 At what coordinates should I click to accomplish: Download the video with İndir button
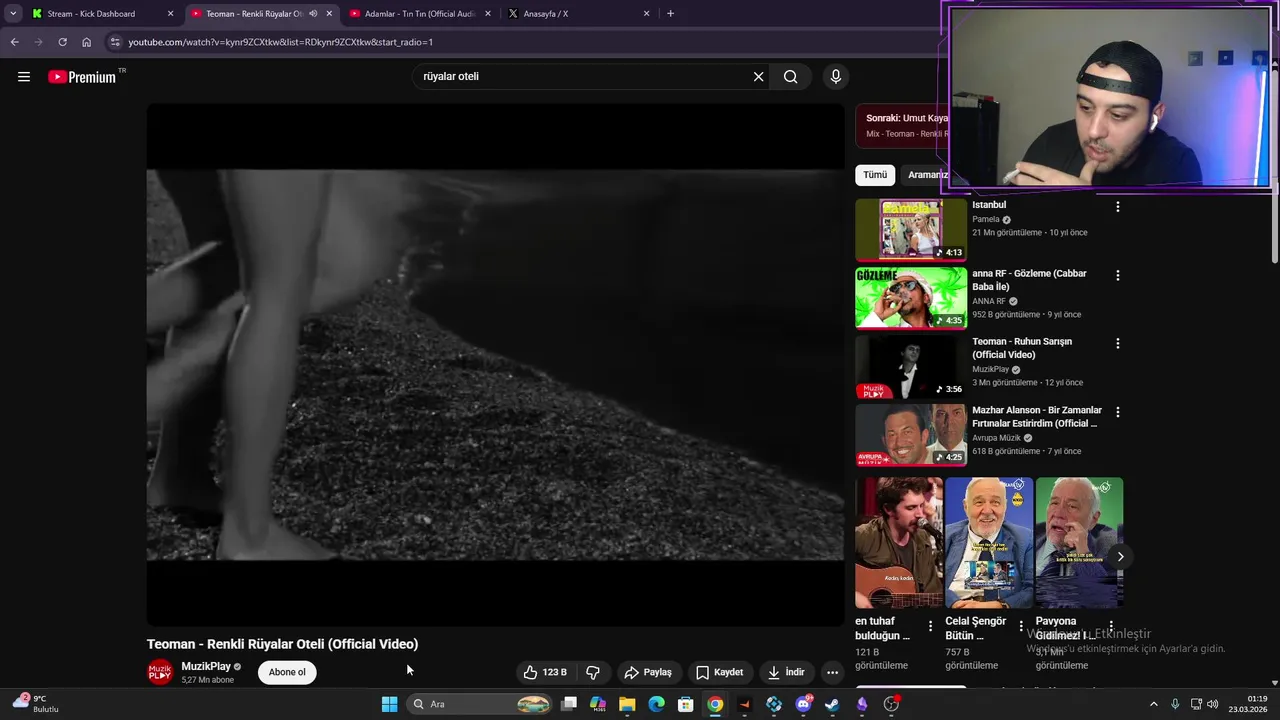[786, 672]
